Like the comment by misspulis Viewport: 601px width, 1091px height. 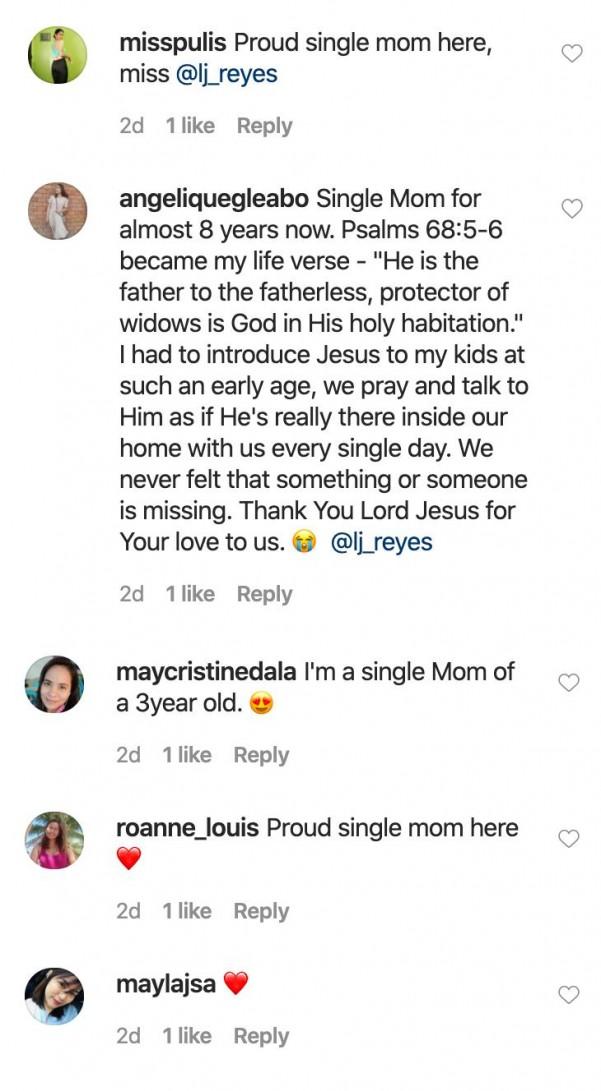tap(571, 54)
